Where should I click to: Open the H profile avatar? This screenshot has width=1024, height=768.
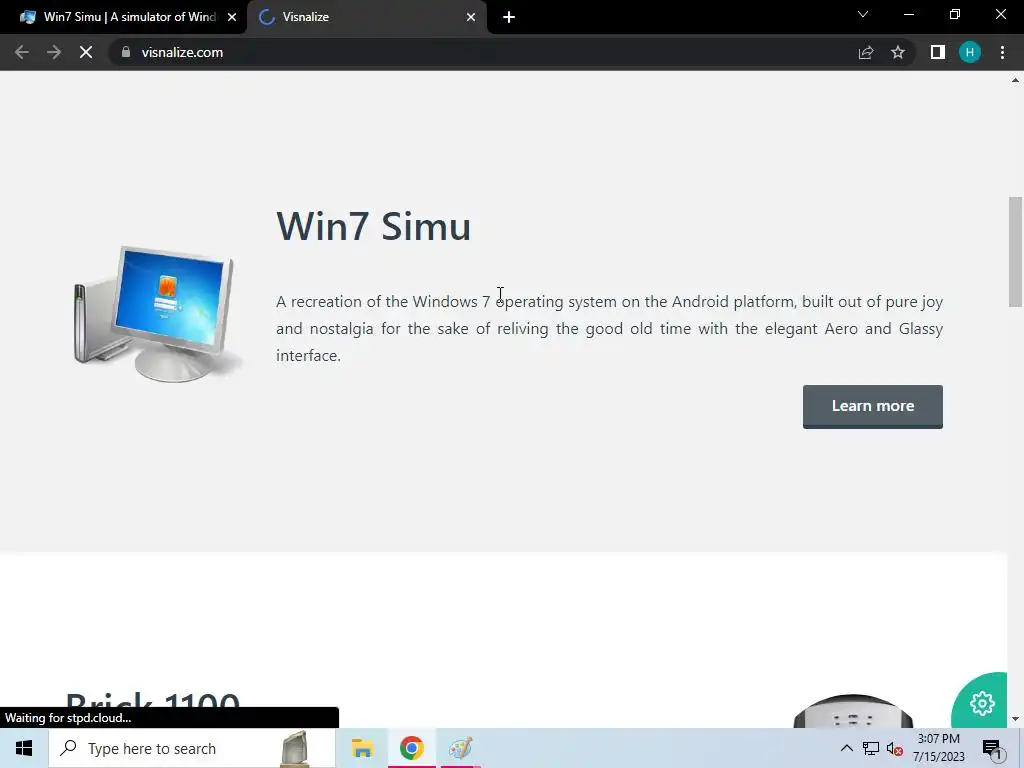click(970, 52)
